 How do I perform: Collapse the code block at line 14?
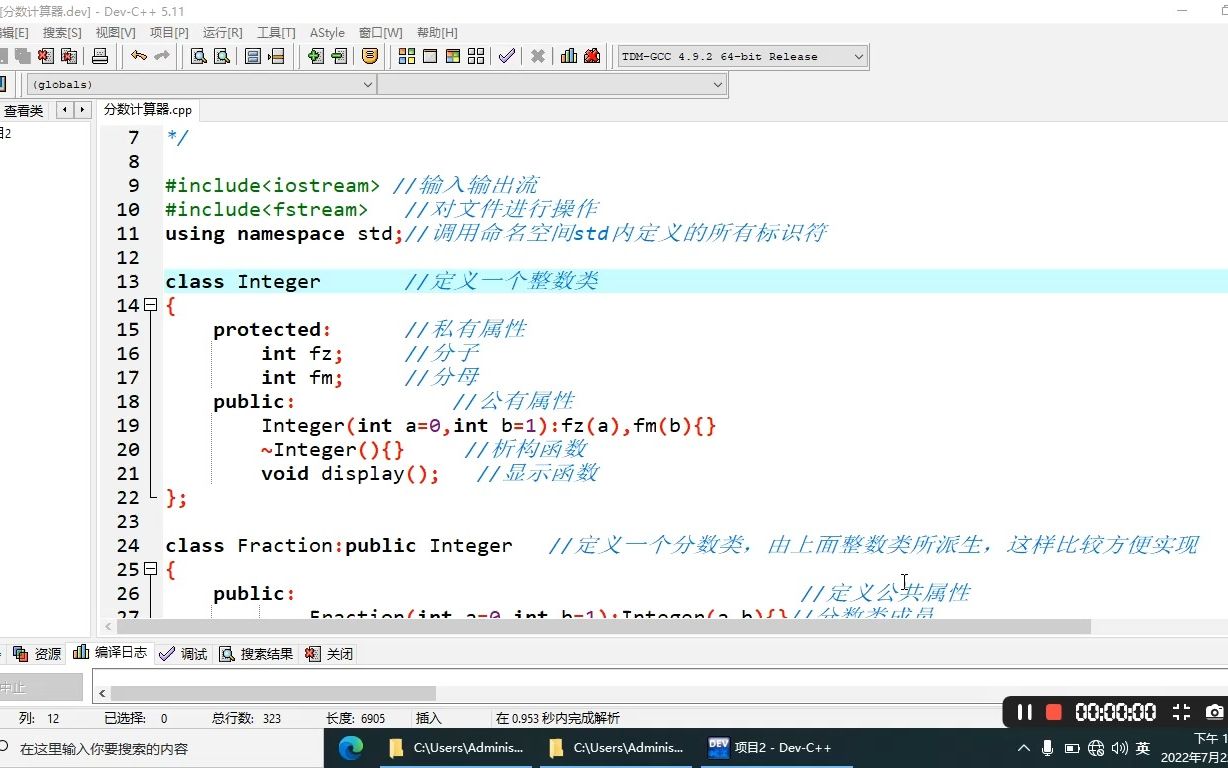[x=149, y=305]
